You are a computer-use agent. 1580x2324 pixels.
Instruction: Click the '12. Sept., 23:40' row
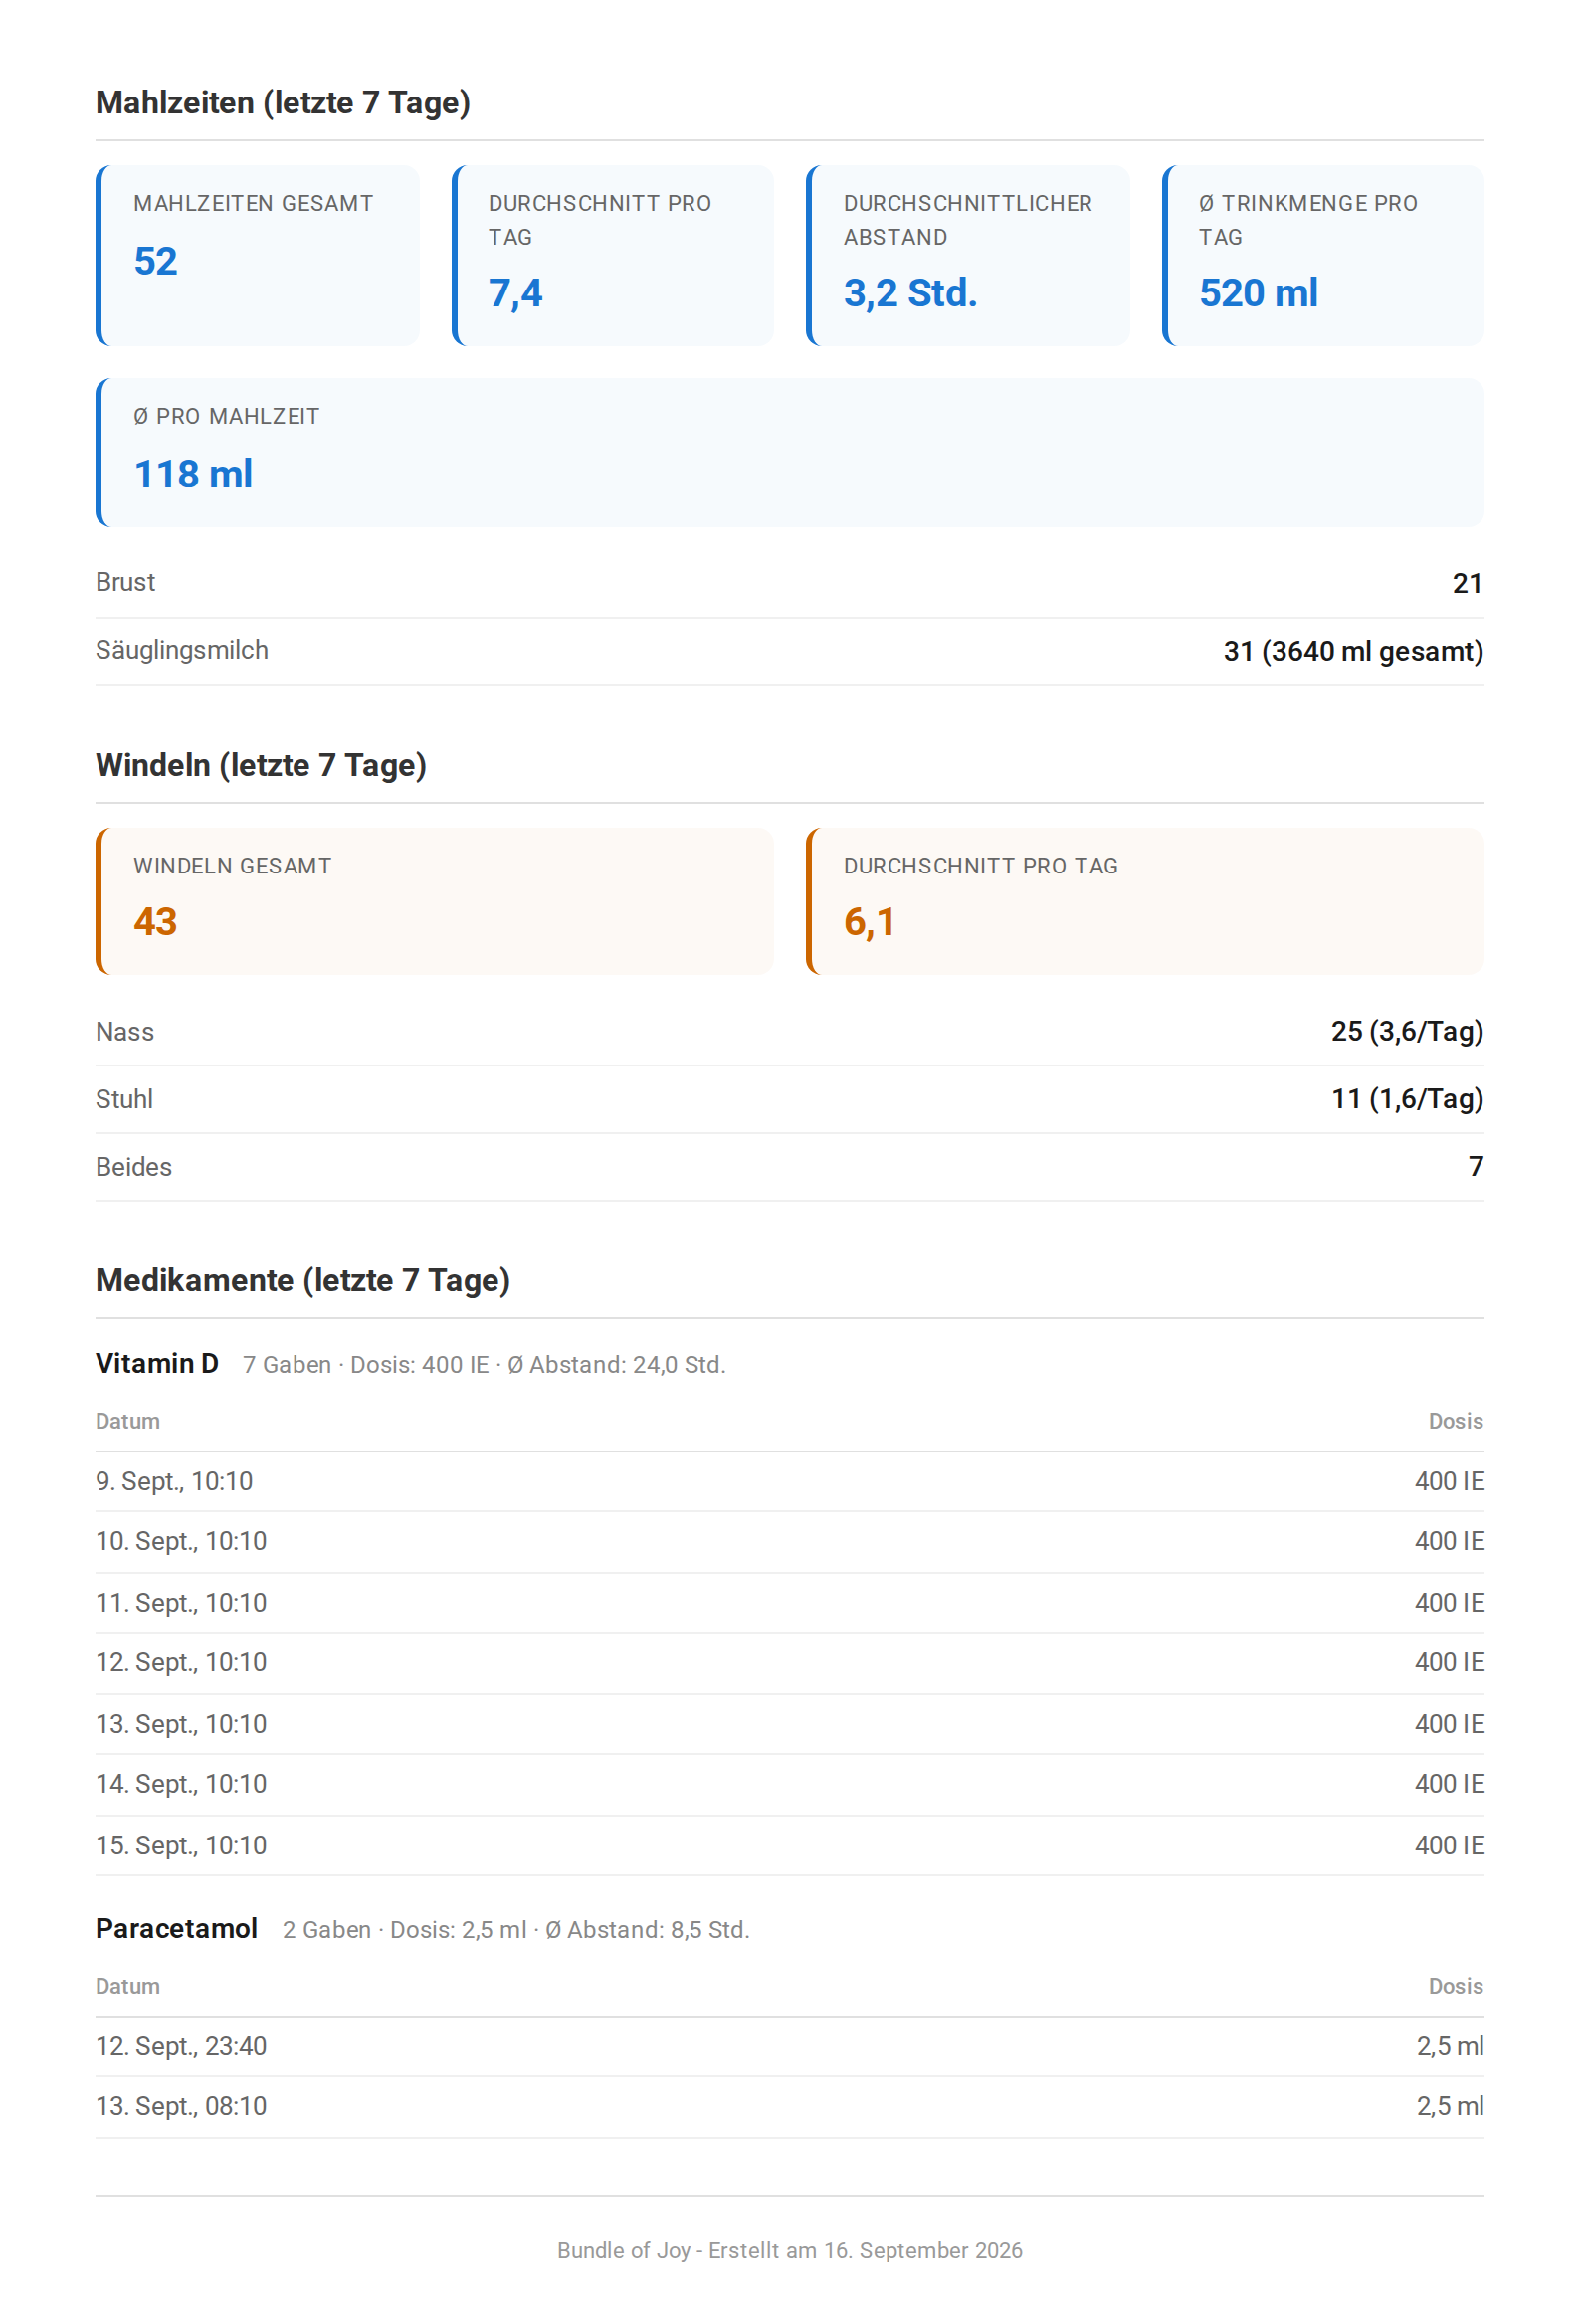coord(790,2047)
